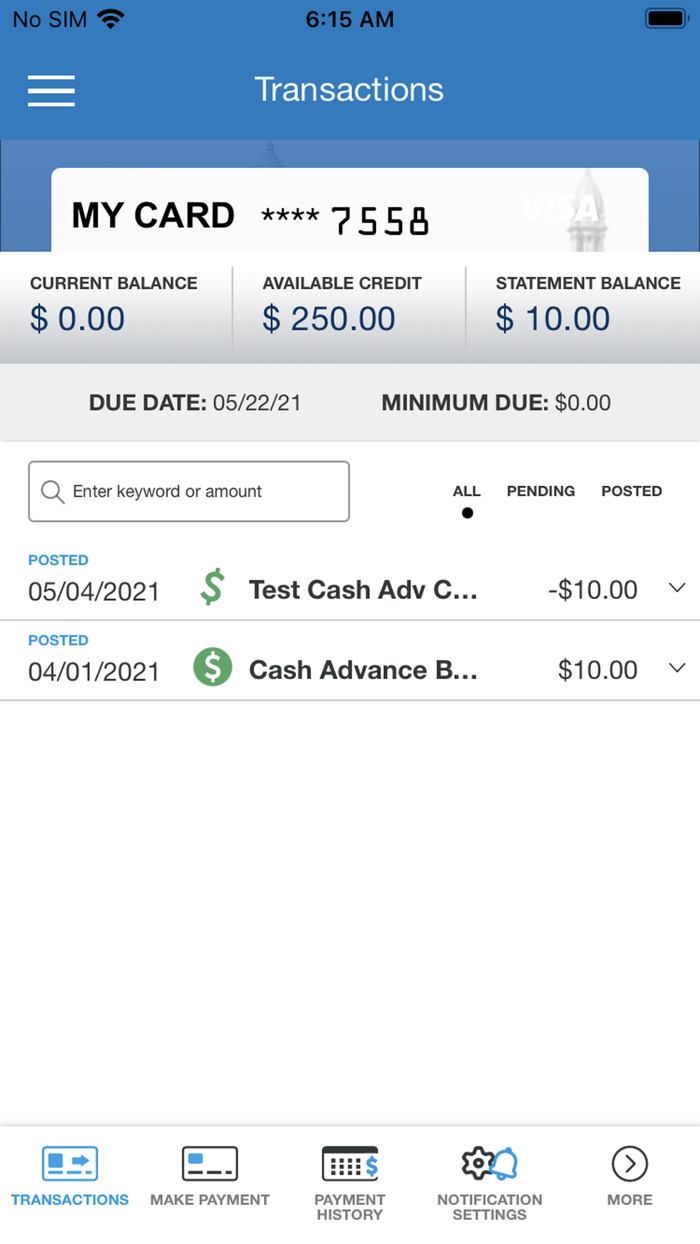
Task: Tap the Make Payment card icon
Action: tap(209, 1163)
